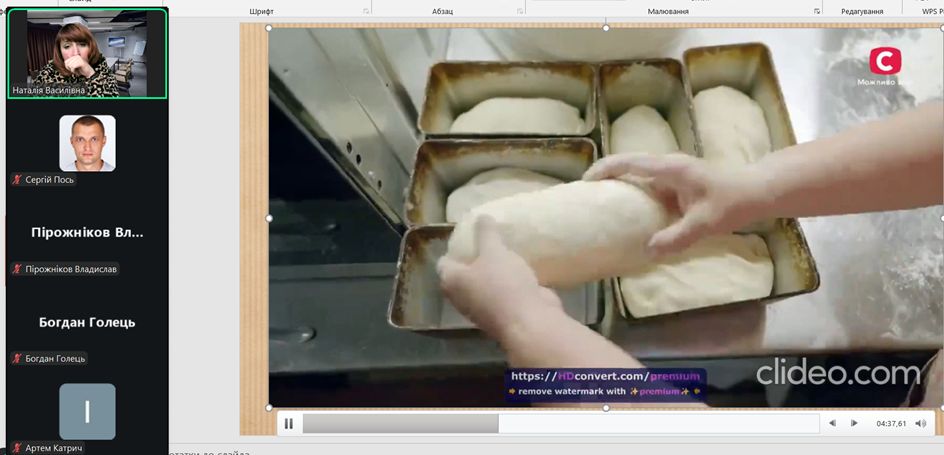Image resolution: width=944 pixels, height=455 pixels.
Task: Click Артем Катрич's gray avatar
Action: point(87,411)
